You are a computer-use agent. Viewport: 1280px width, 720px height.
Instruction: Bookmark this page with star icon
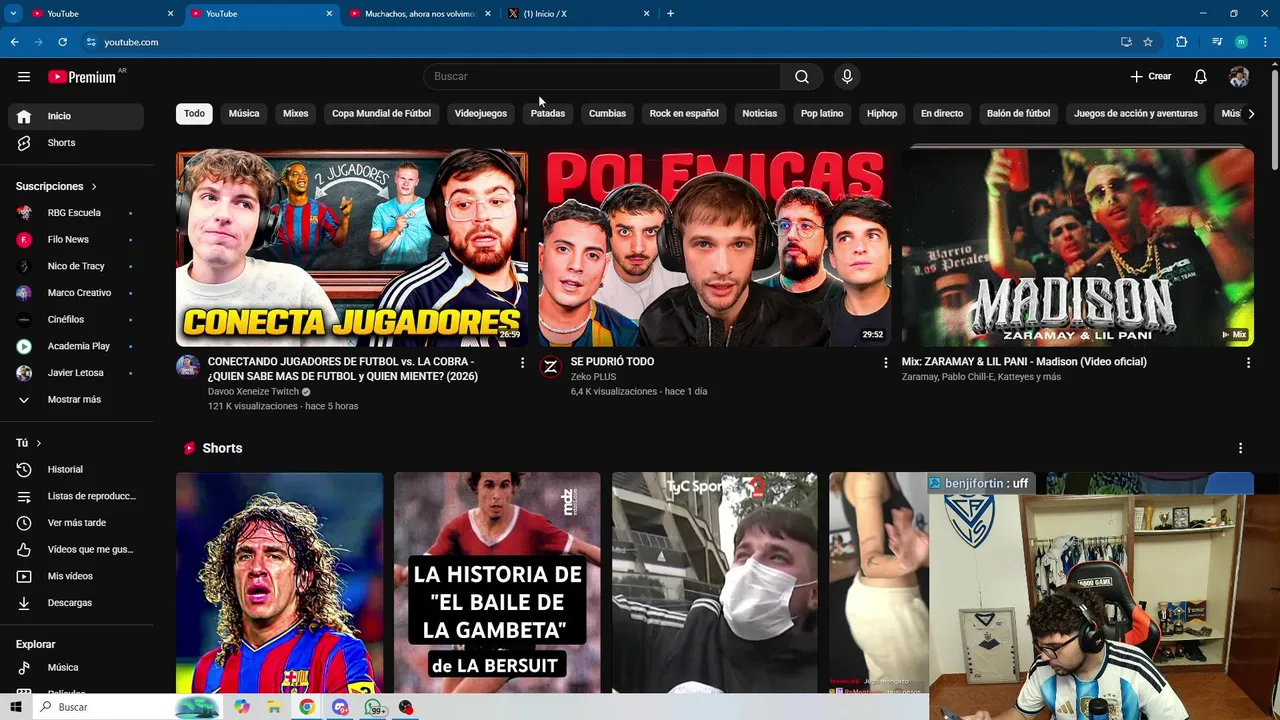pyautogui.click(x=1148, y=42)
